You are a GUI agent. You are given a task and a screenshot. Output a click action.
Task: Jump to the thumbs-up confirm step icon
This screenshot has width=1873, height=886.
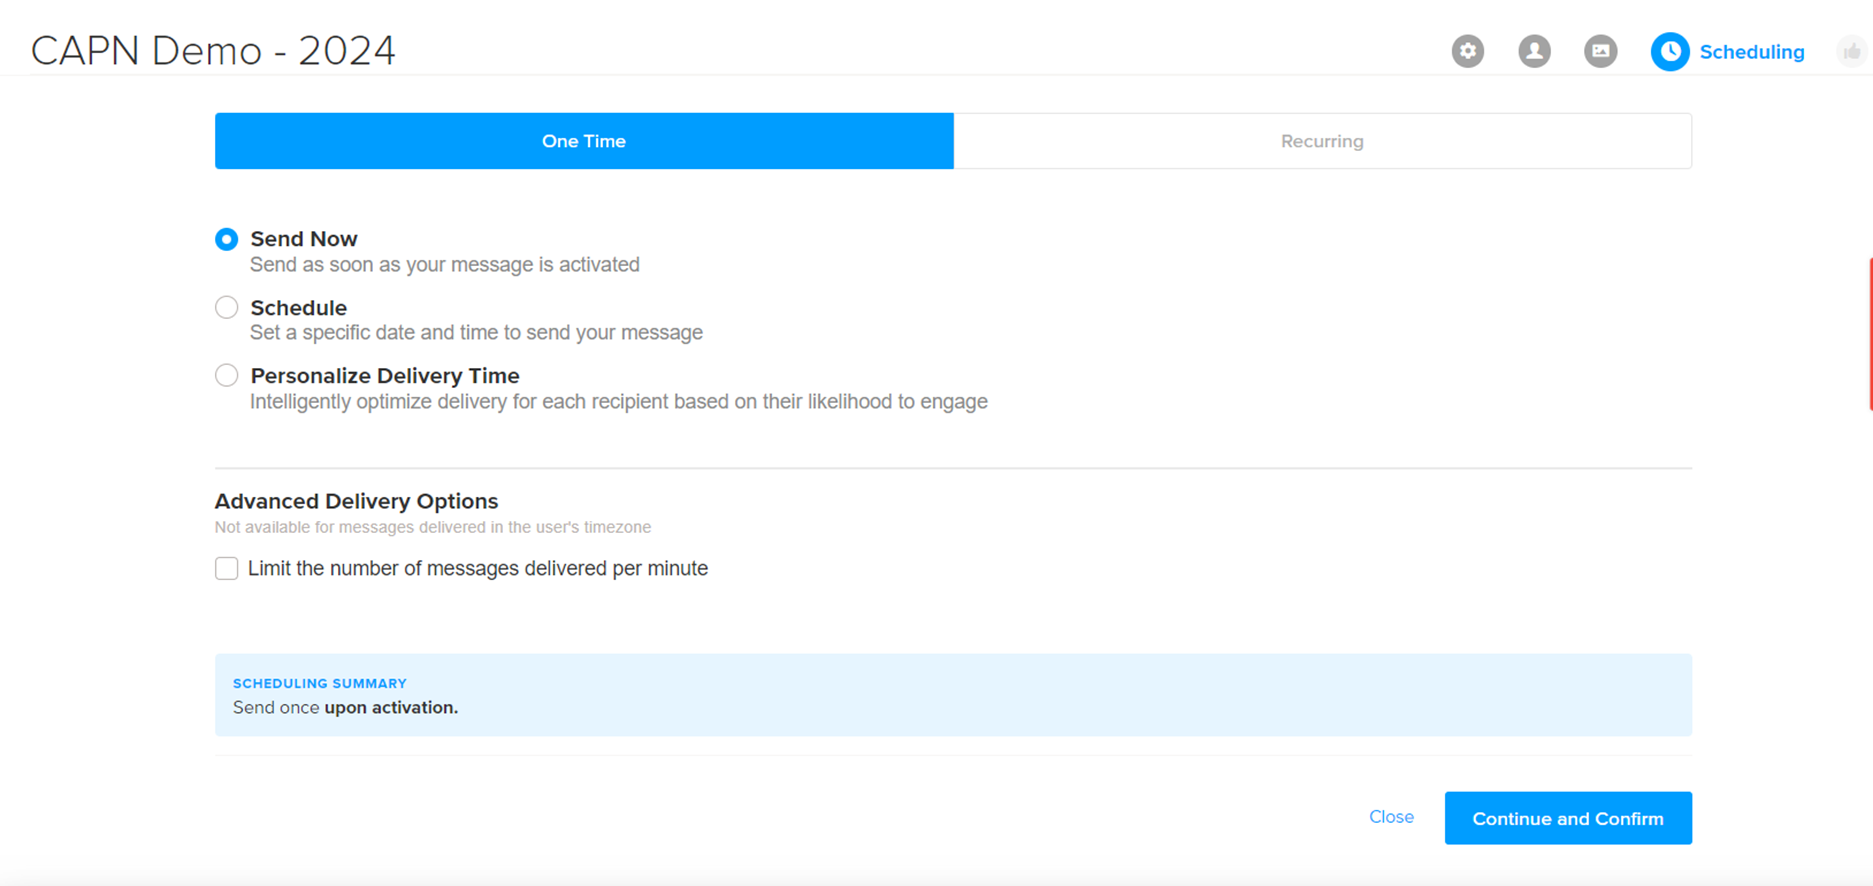coord(1853,51)
